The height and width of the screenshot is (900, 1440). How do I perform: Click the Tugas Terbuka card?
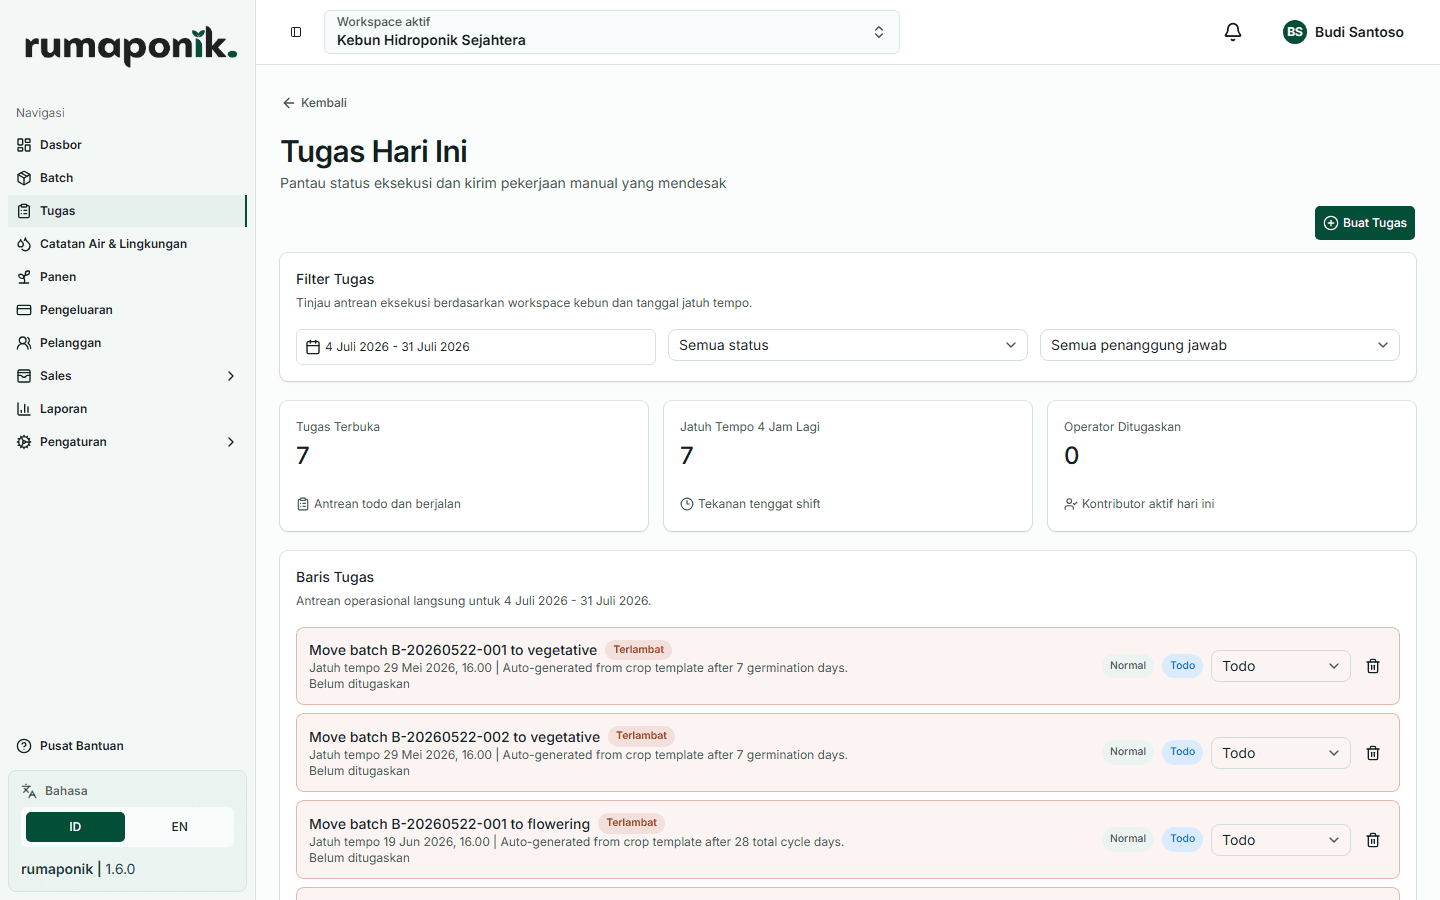[x=464, y=466]
